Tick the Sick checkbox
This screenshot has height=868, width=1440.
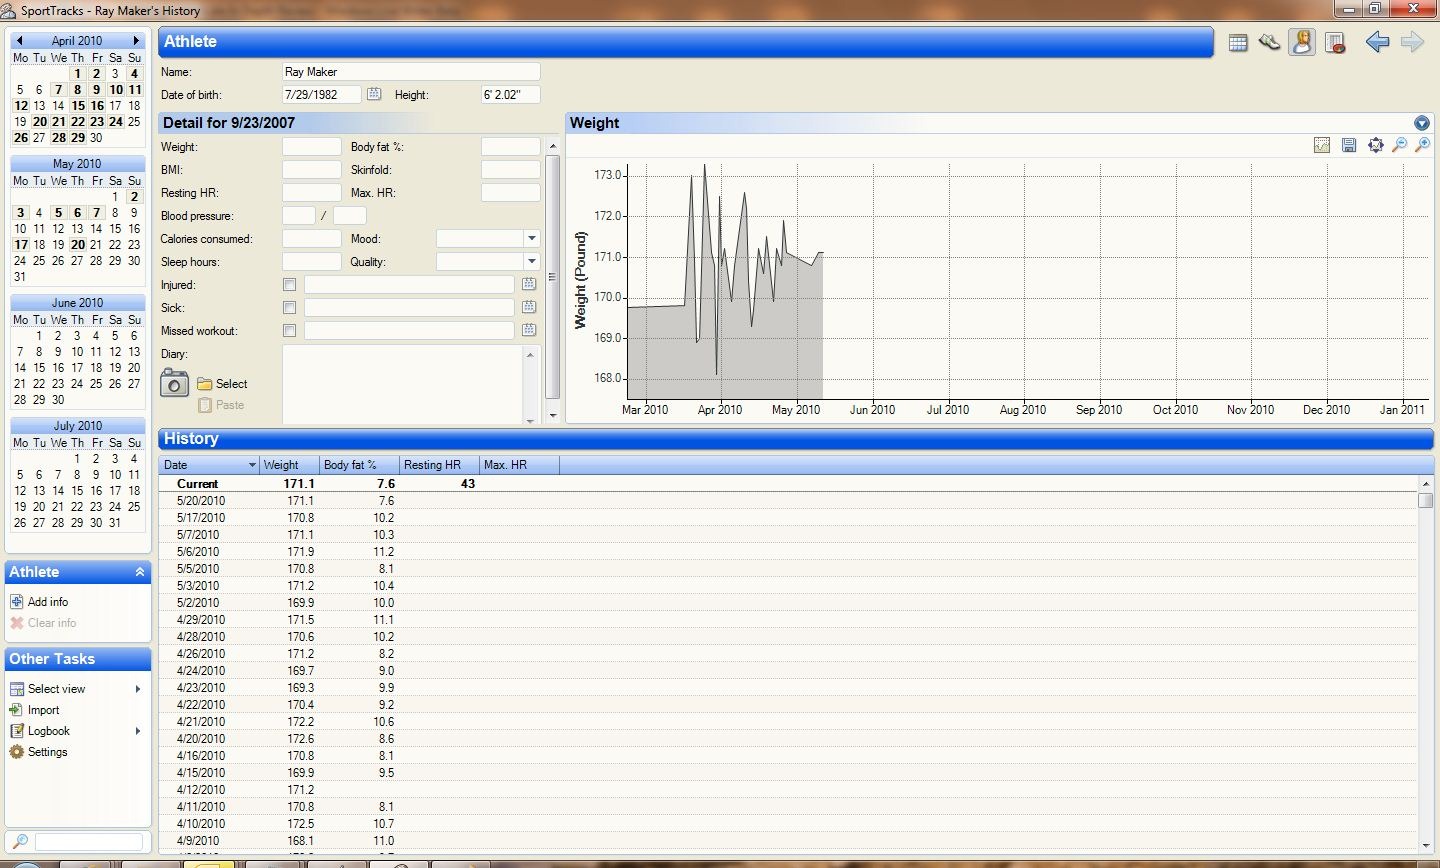tap(289, 308)
